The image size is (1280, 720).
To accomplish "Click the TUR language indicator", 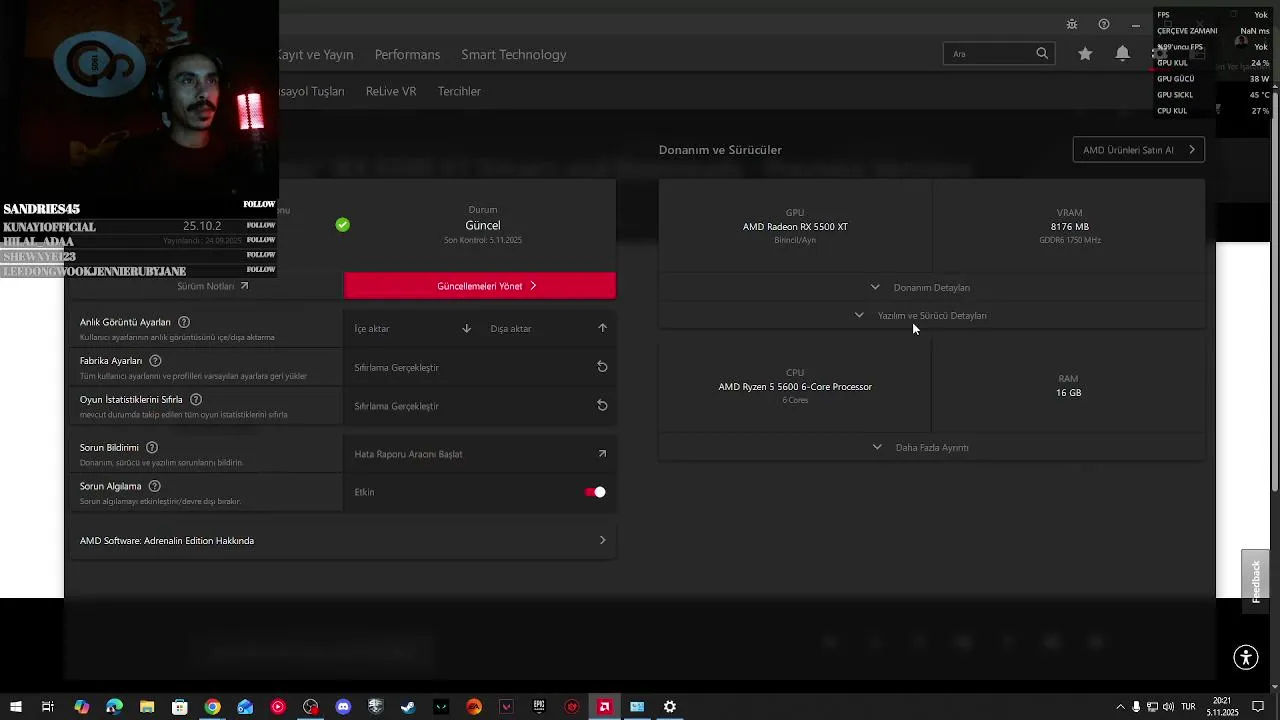I will pos(1189,707).
